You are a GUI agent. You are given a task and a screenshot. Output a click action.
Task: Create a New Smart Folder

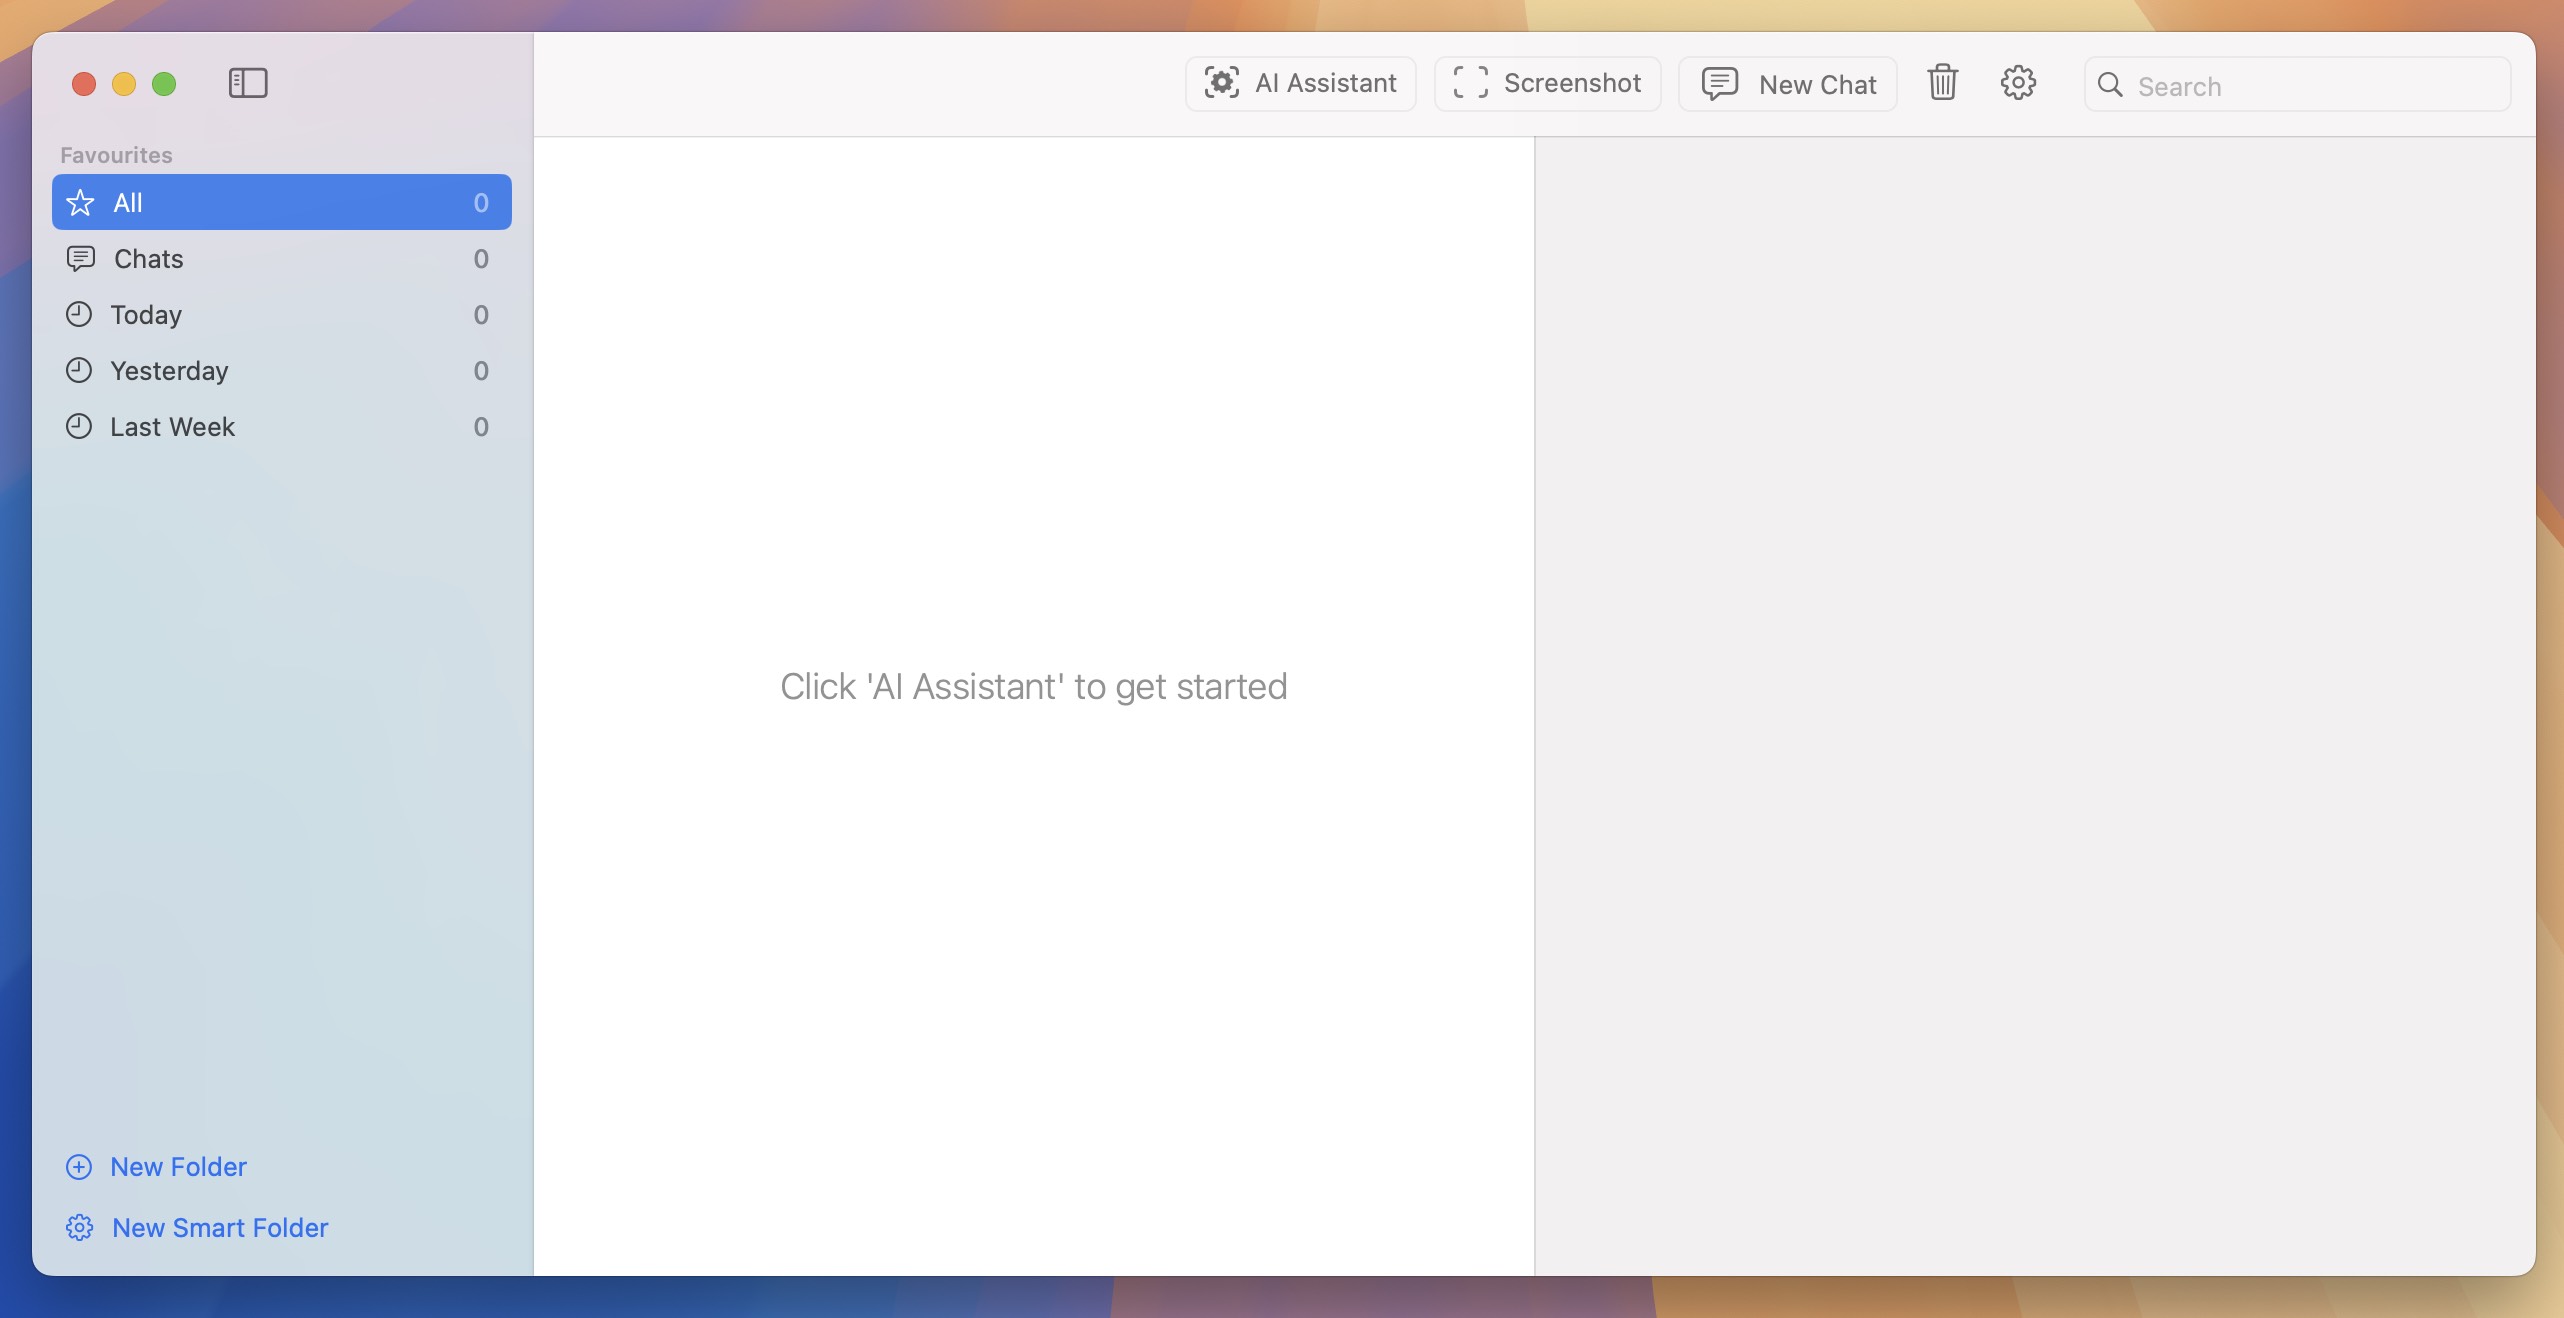(x=218, y=1228)
